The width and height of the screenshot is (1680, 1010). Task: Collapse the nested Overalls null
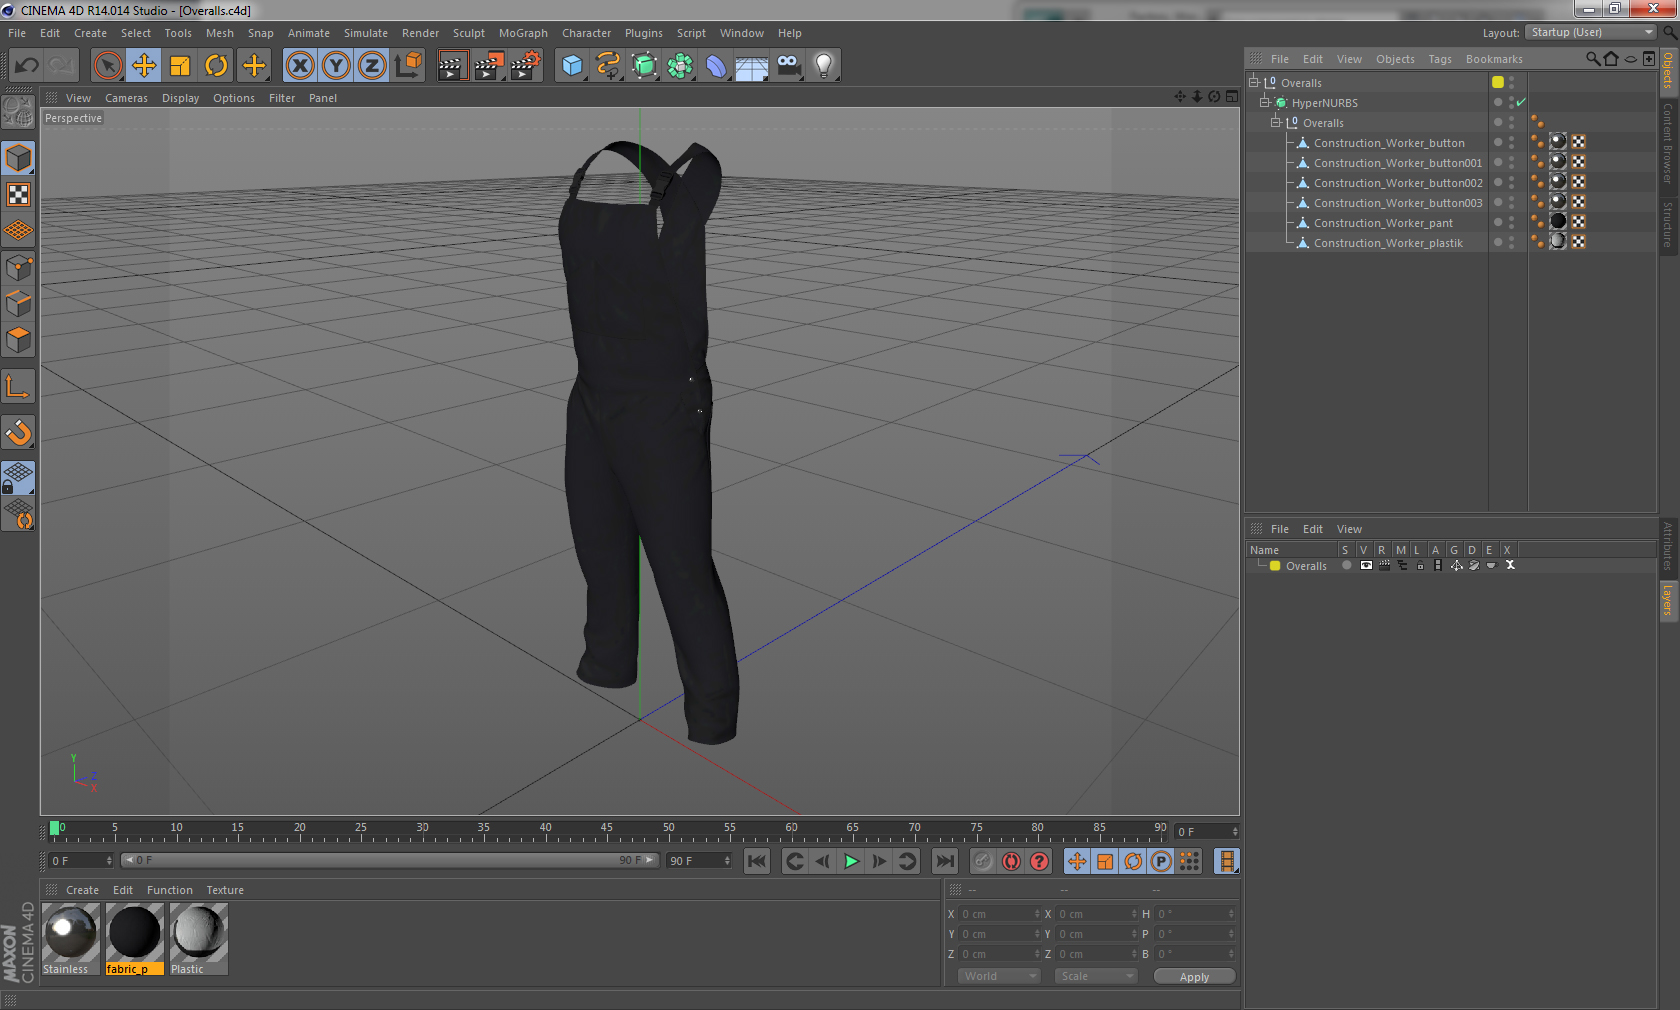(x=1276, y=122)
